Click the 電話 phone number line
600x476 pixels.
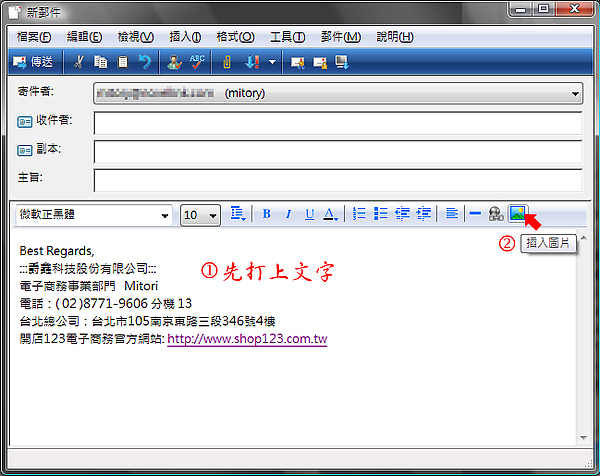[x=106, y=303]
